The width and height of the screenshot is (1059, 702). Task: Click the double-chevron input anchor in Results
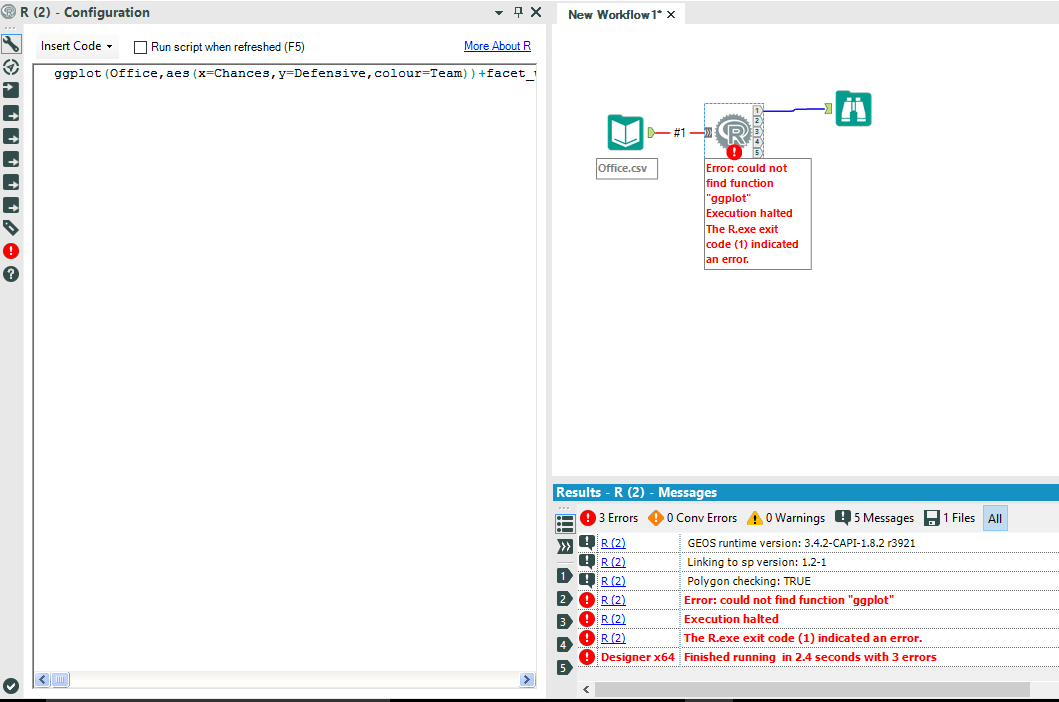point(565,547)
